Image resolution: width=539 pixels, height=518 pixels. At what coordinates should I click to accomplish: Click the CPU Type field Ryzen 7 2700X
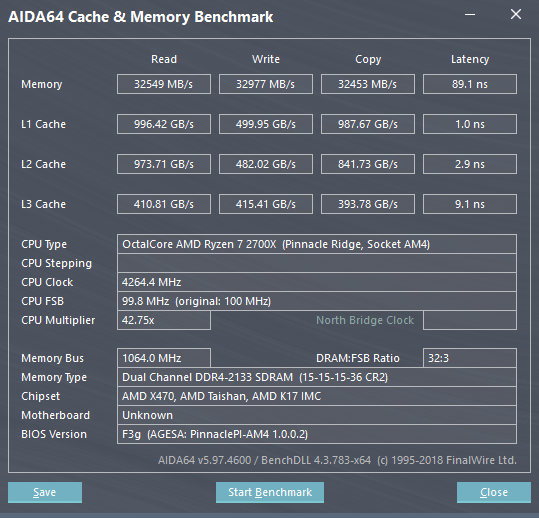[317, 244]
